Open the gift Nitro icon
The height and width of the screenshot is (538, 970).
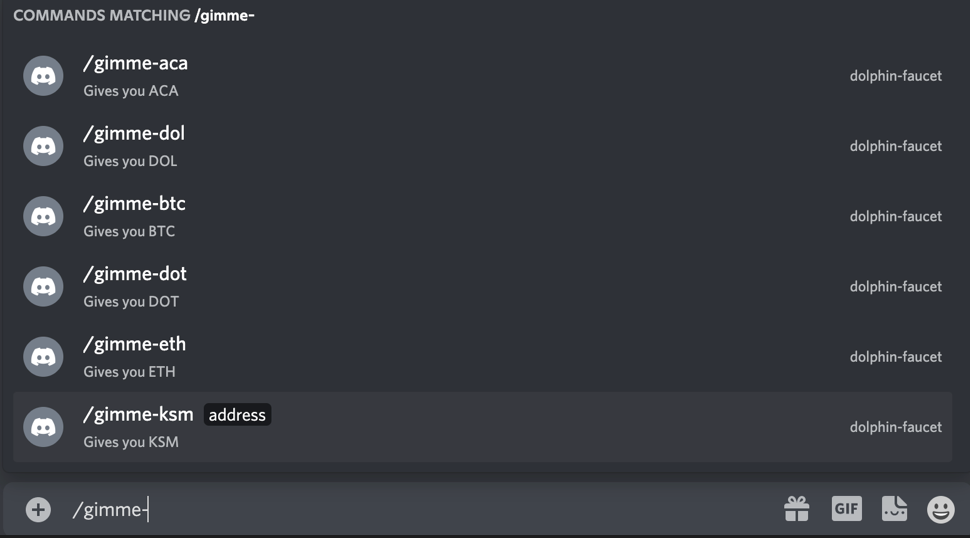click(797, 510)
